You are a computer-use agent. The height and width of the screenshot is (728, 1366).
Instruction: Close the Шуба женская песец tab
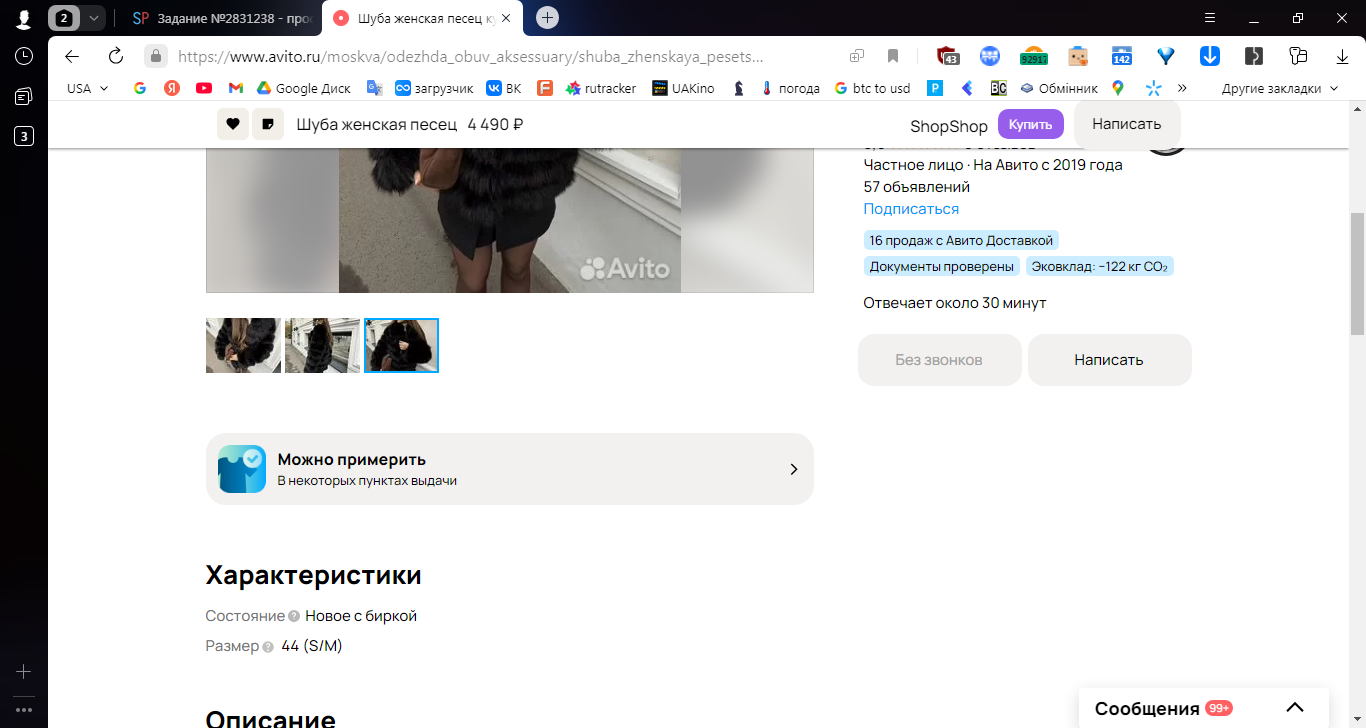tap(506, 18)
